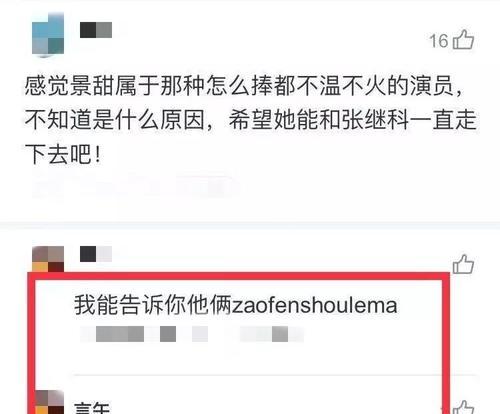Open the partially visible bottom username
500x414 pixels.
[x=92, y=408]
